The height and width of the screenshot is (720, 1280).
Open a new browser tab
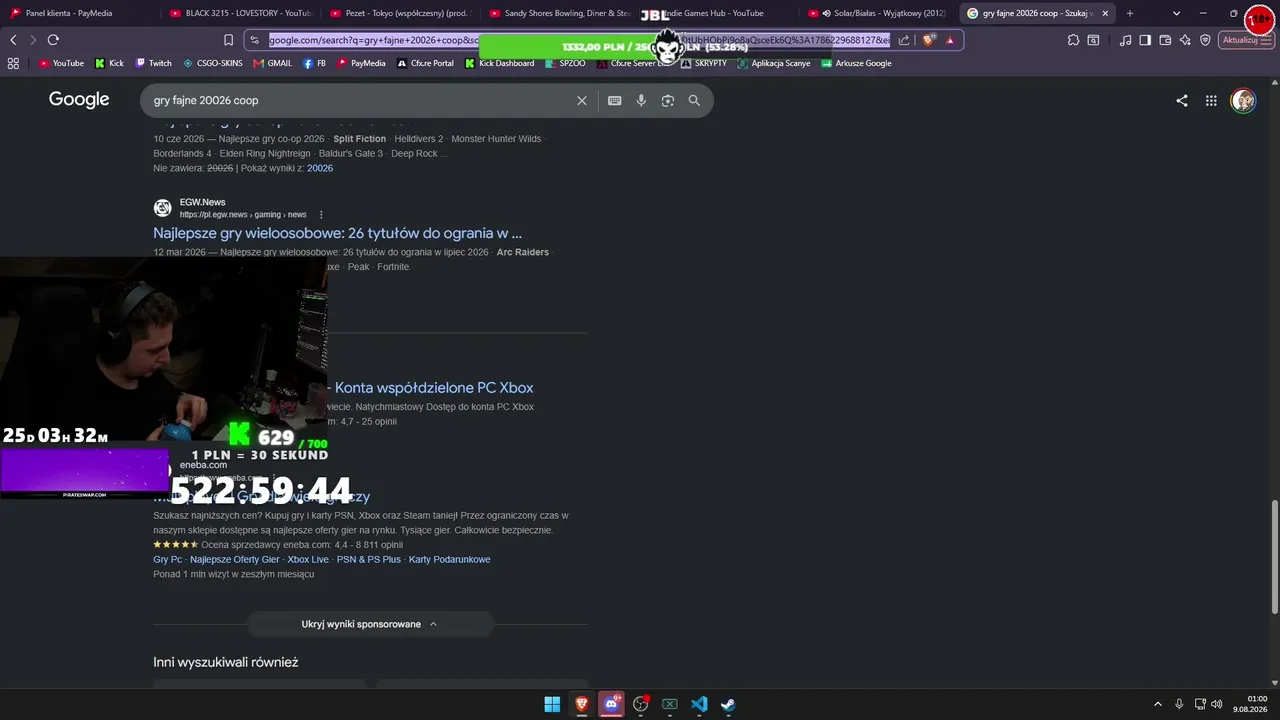point(1130,13)
